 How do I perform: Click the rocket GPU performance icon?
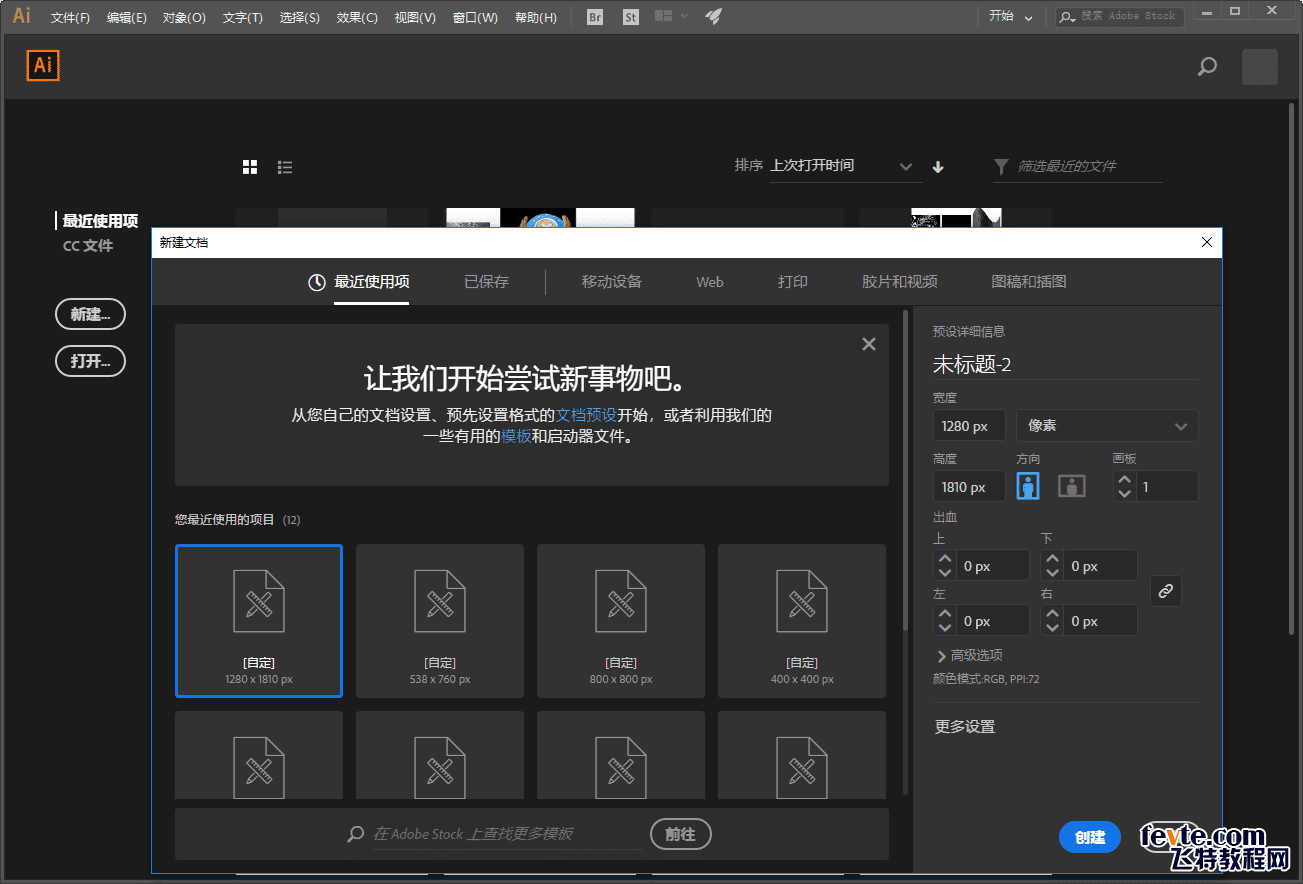[x=713, y=17]
